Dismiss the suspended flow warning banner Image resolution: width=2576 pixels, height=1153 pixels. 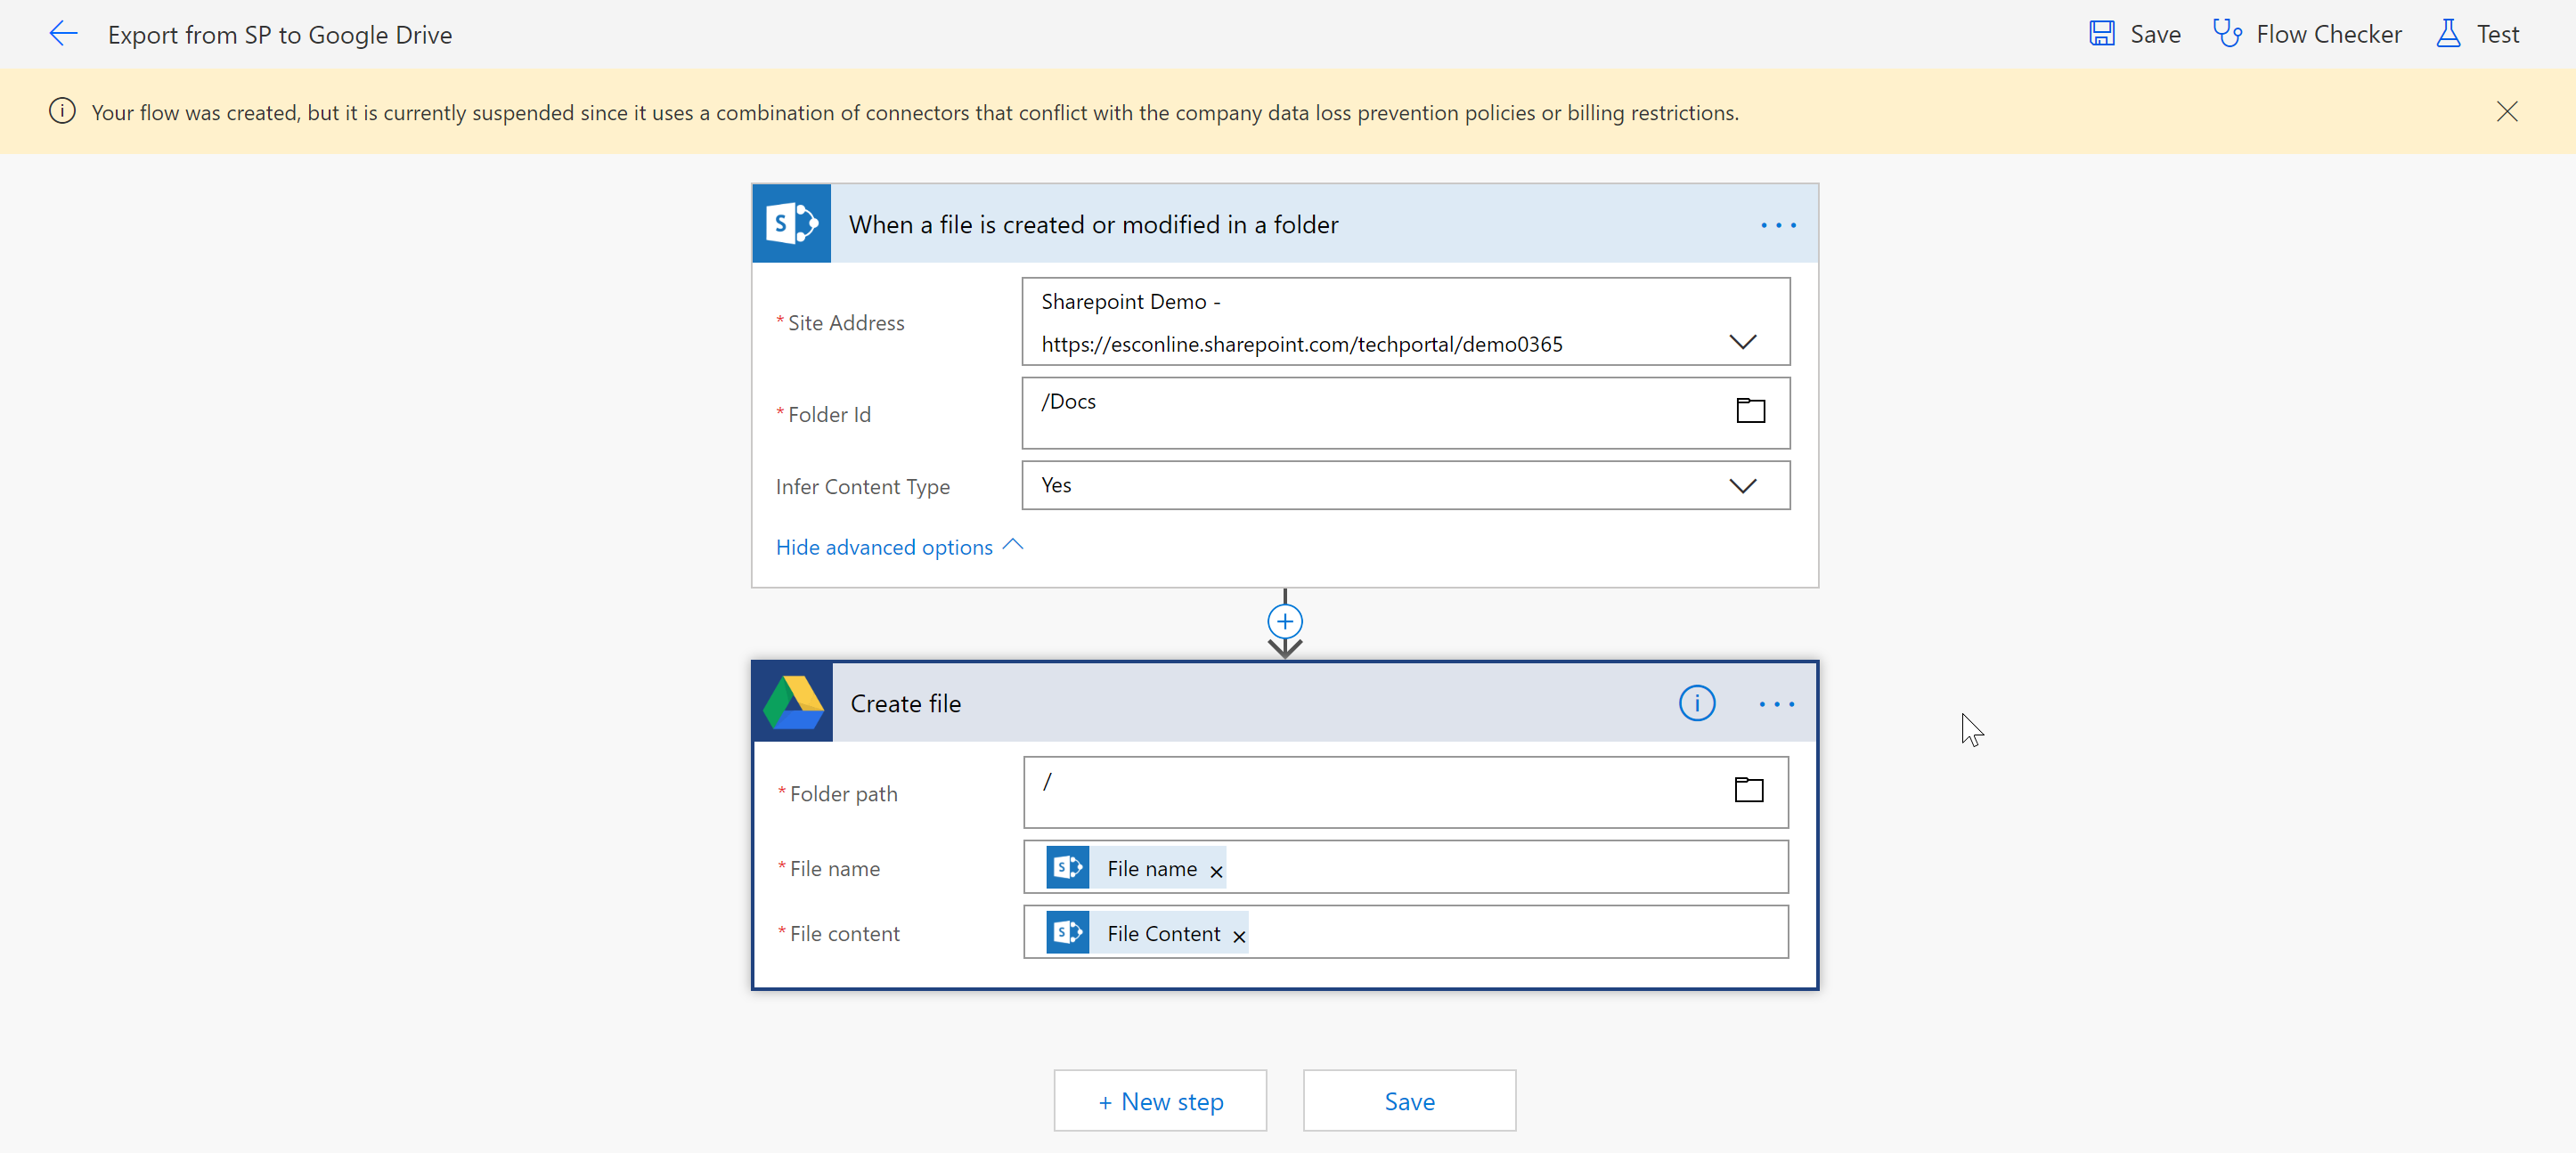point(2506,111)
